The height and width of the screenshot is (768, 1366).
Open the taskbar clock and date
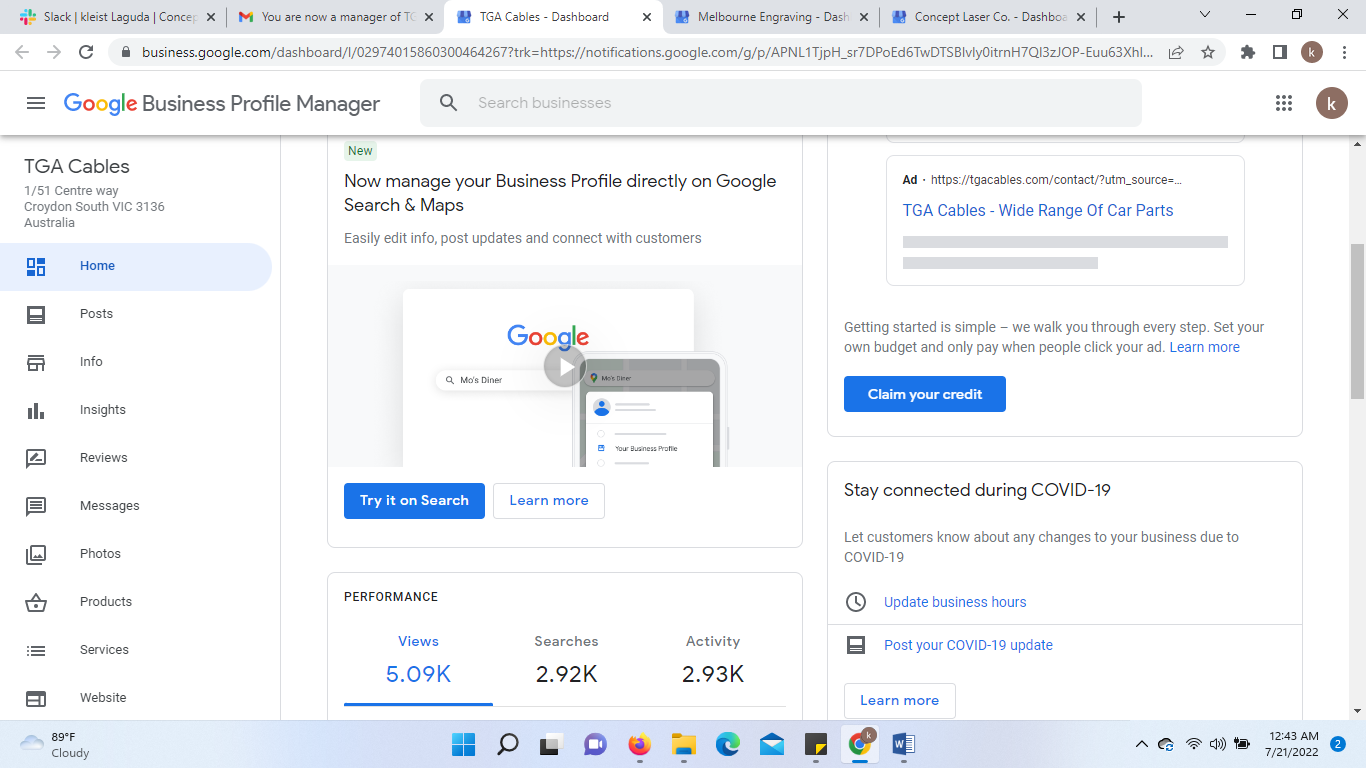(x=1292, y=744)
